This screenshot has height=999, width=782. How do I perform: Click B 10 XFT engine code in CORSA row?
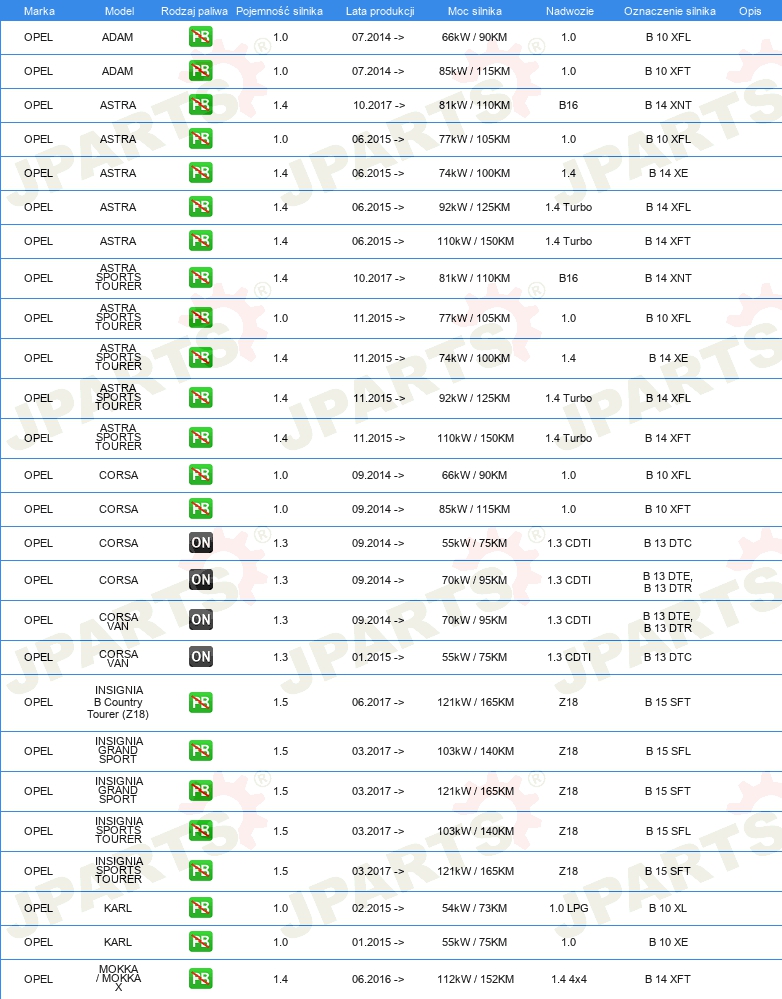(668, 509)
